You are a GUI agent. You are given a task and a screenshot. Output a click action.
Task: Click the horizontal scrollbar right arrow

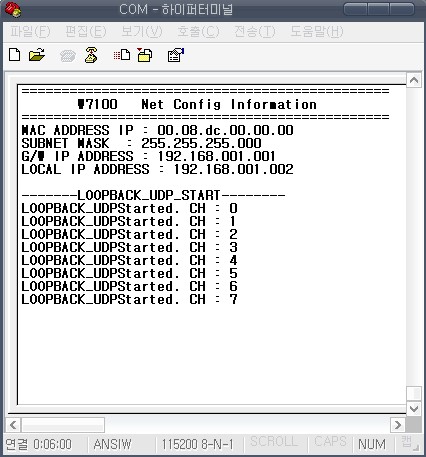click(x=398, y=425)
